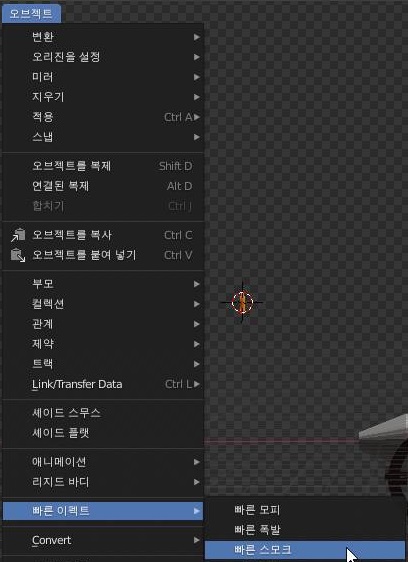Select the 빠른 이펙트 menu entry

(103, 511)
